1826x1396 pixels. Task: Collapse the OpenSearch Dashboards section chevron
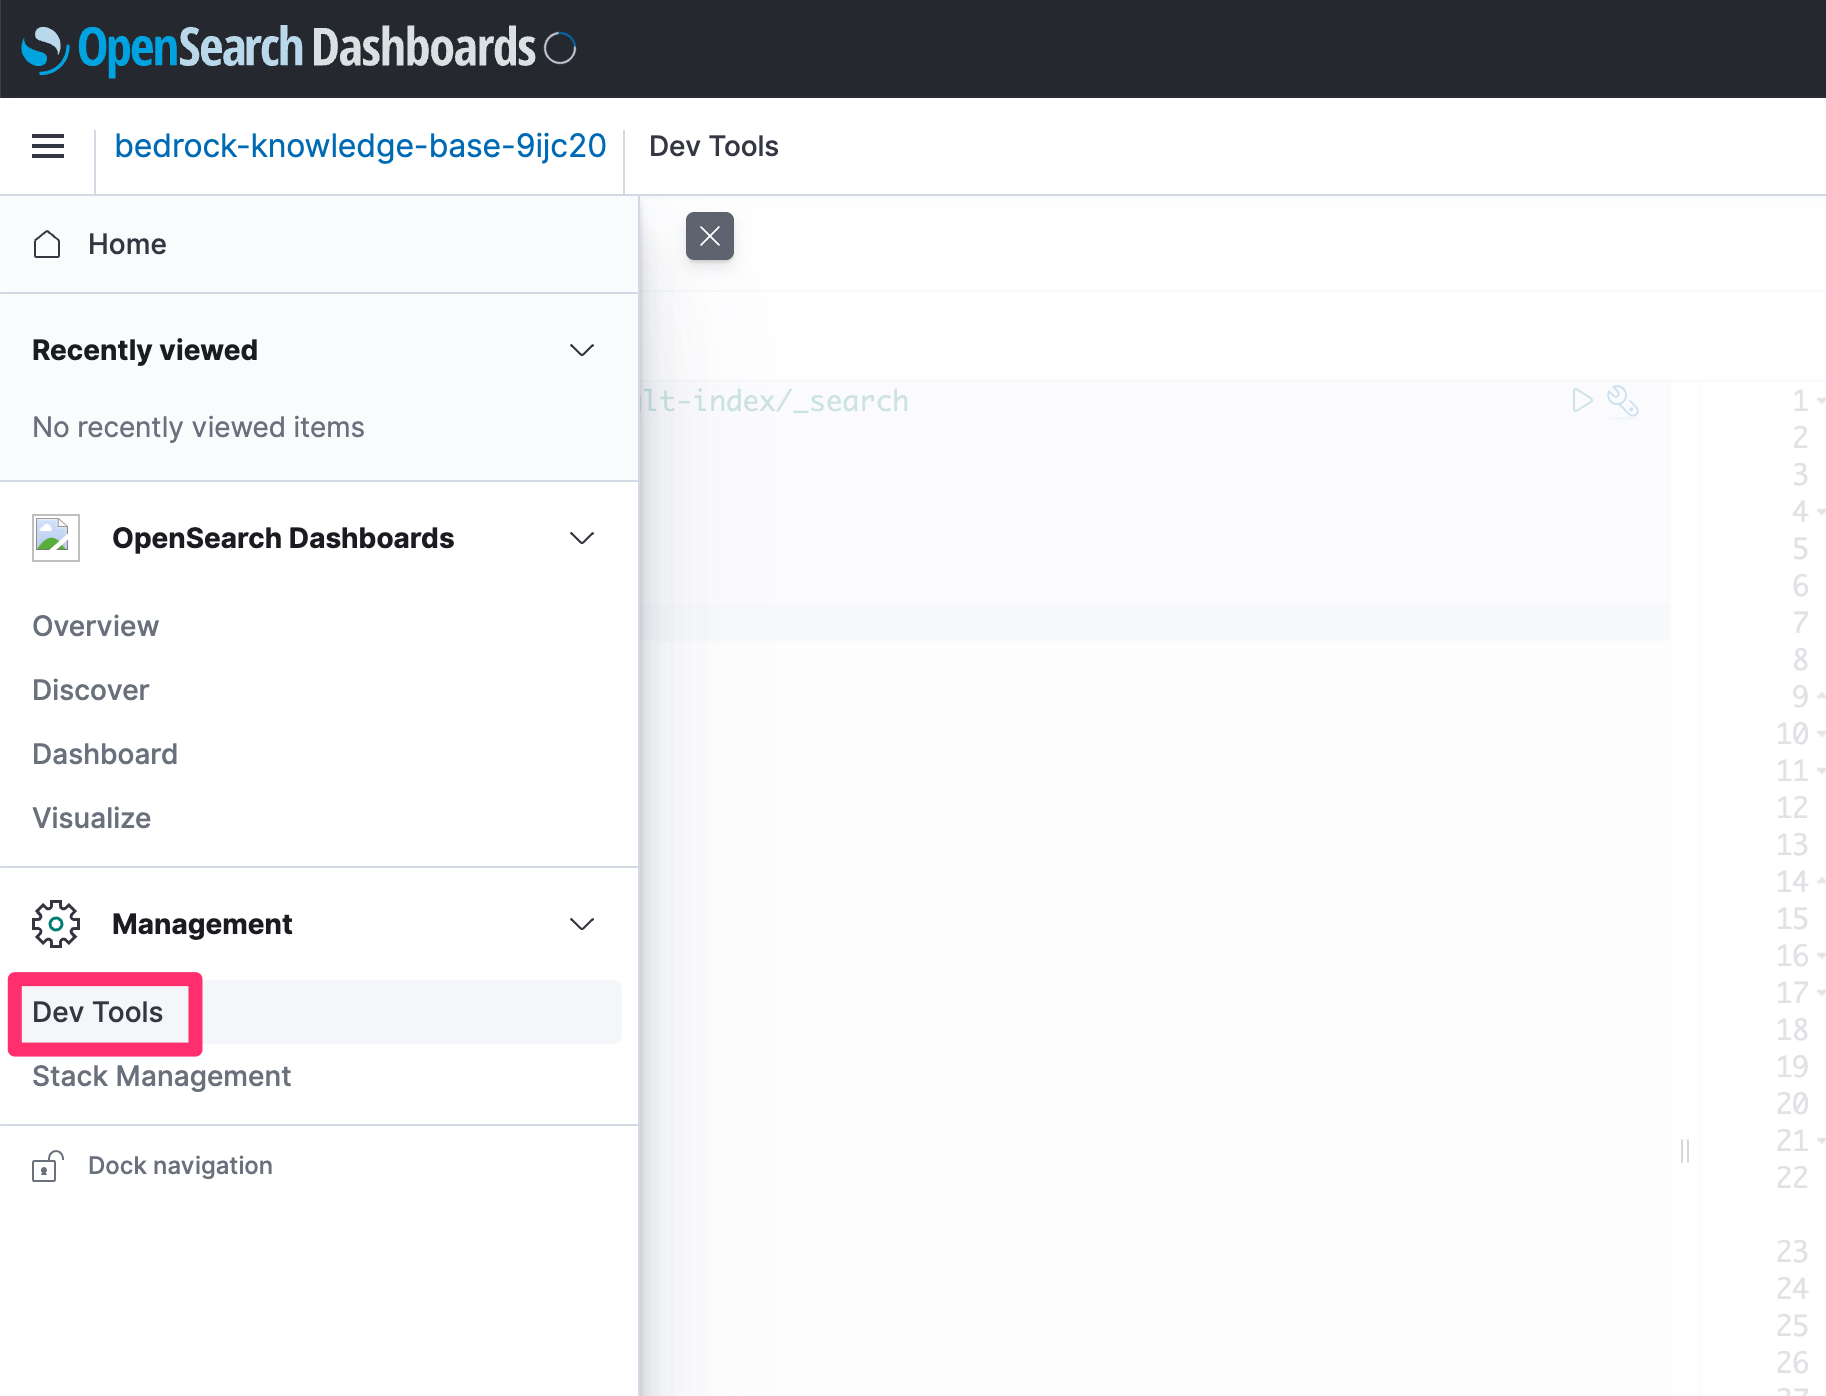point(582,538)
